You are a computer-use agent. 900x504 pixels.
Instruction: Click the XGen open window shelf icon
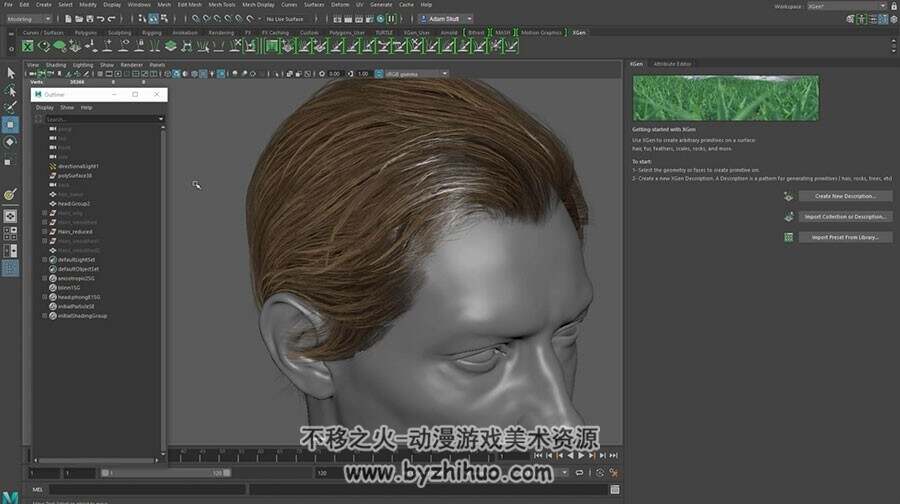(x=27, y=46)
